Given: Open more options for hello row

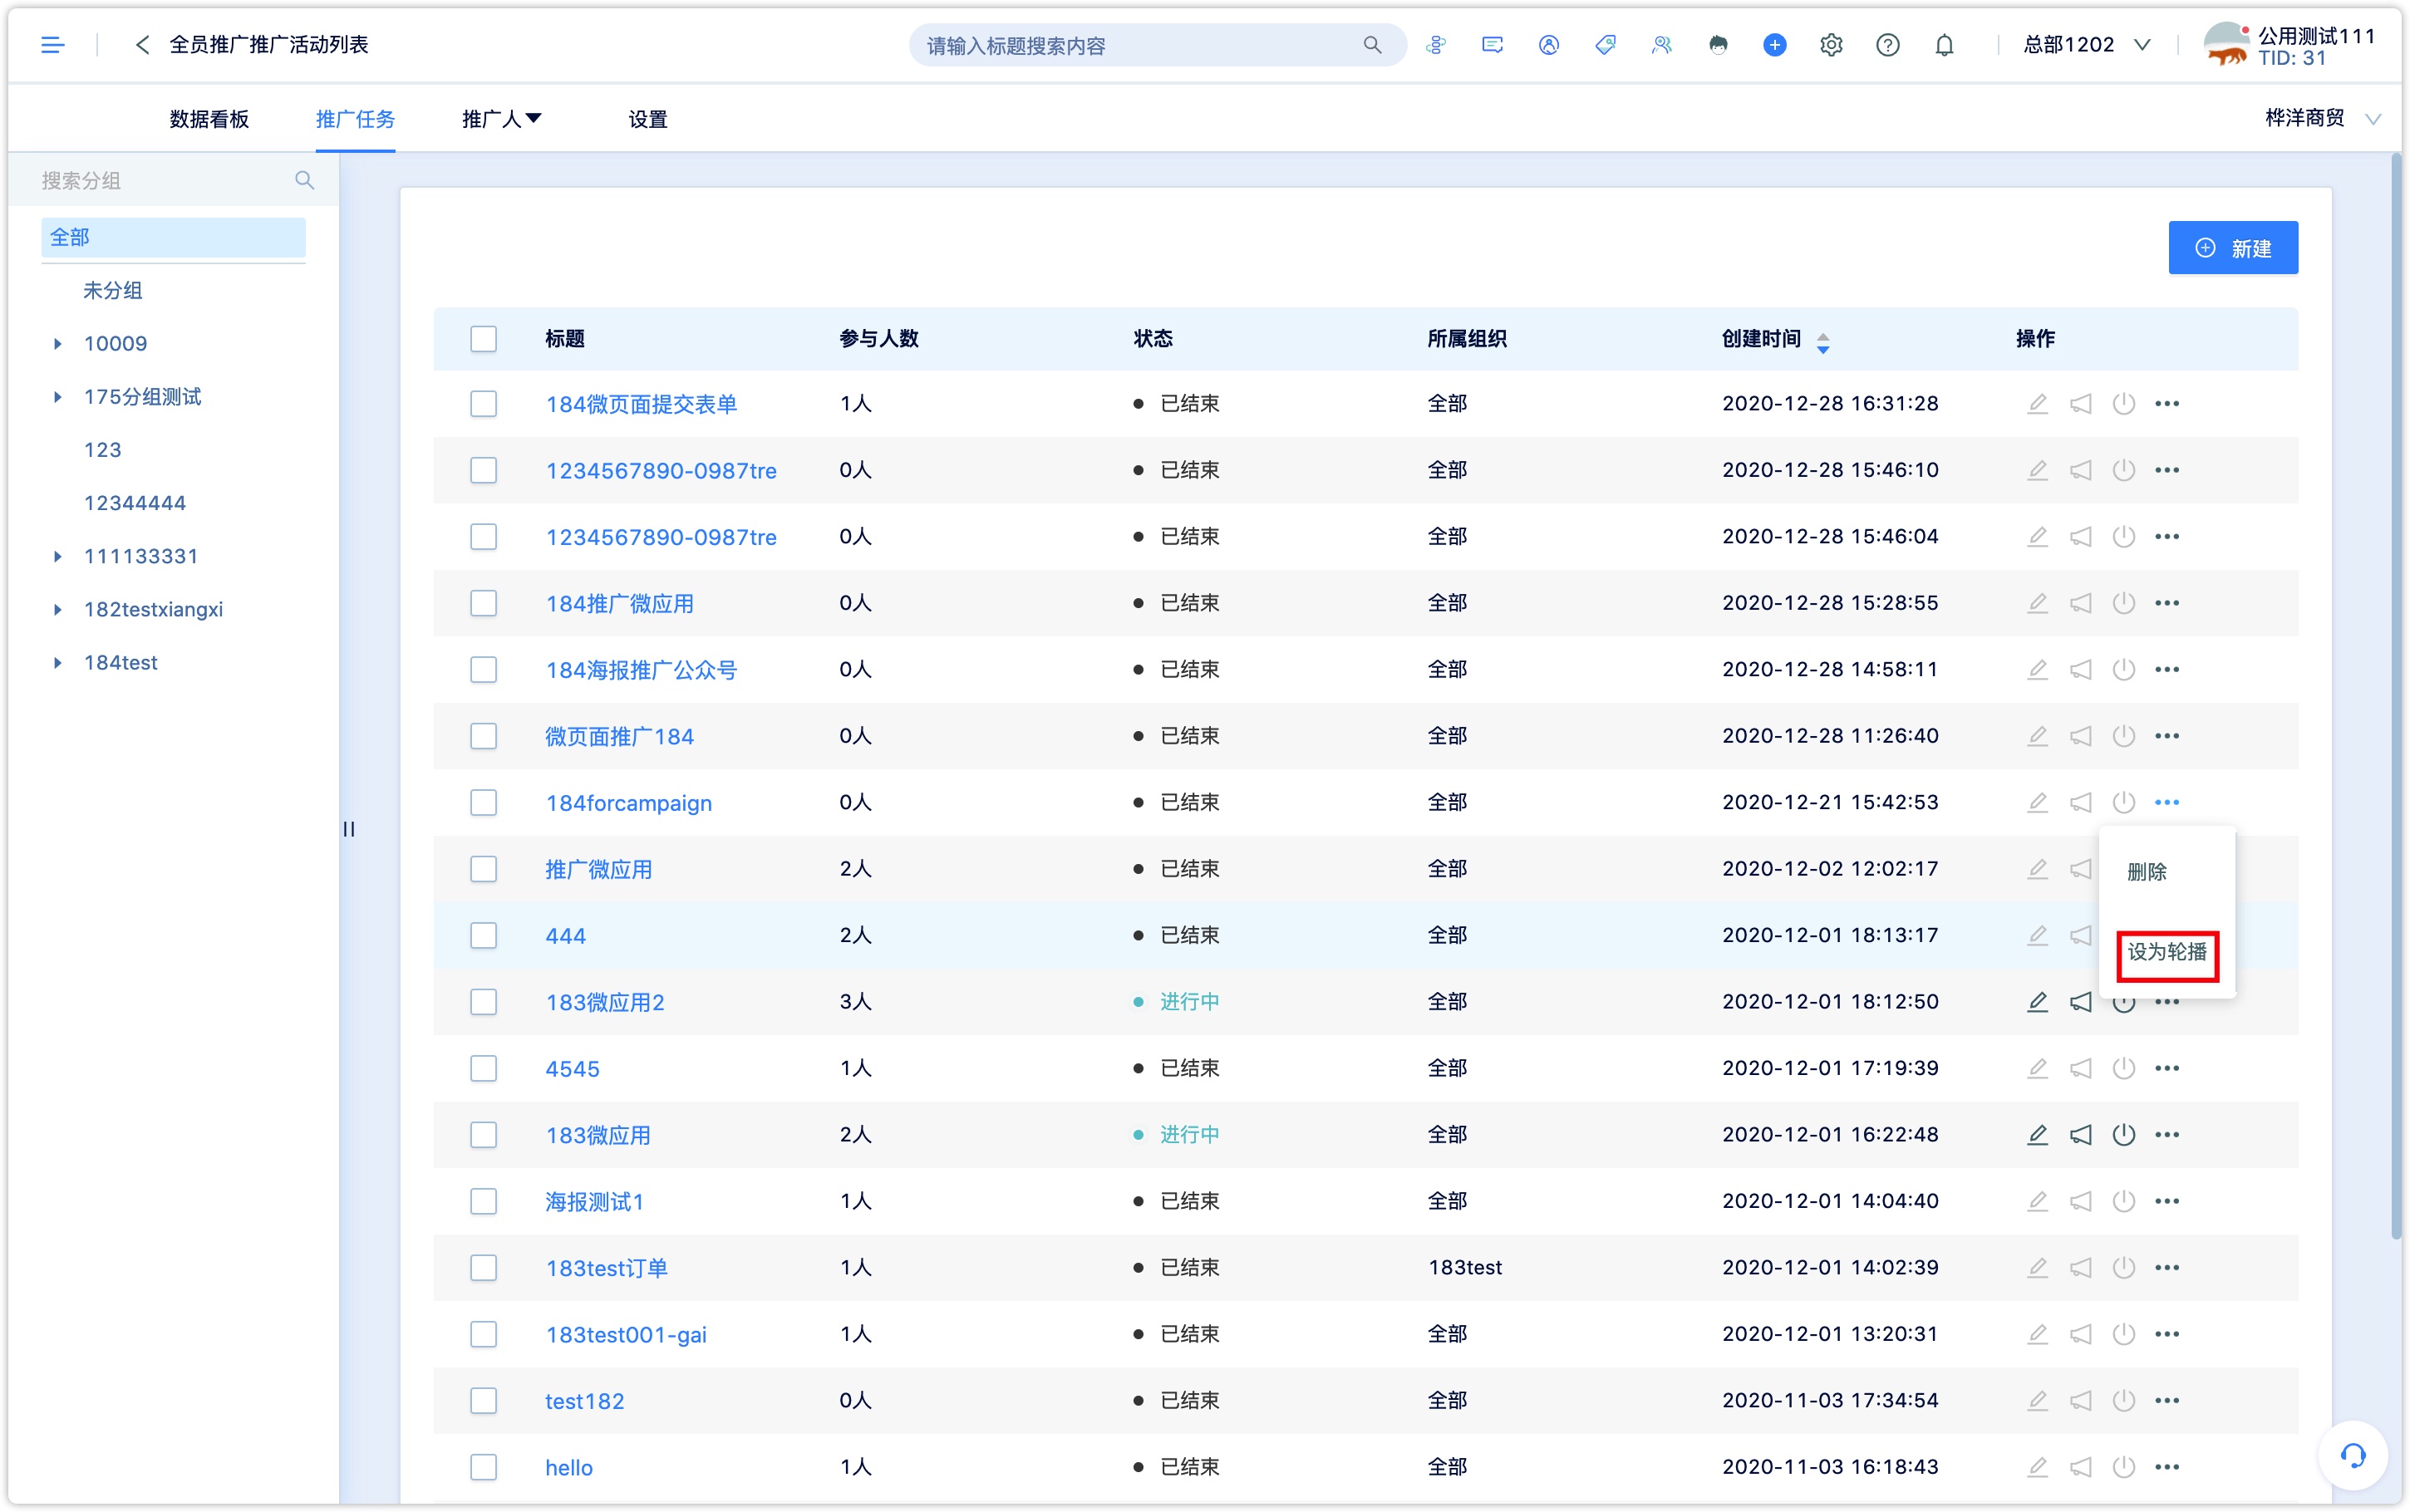Looking at the screenshot, I should (x=2167, y=1467).
